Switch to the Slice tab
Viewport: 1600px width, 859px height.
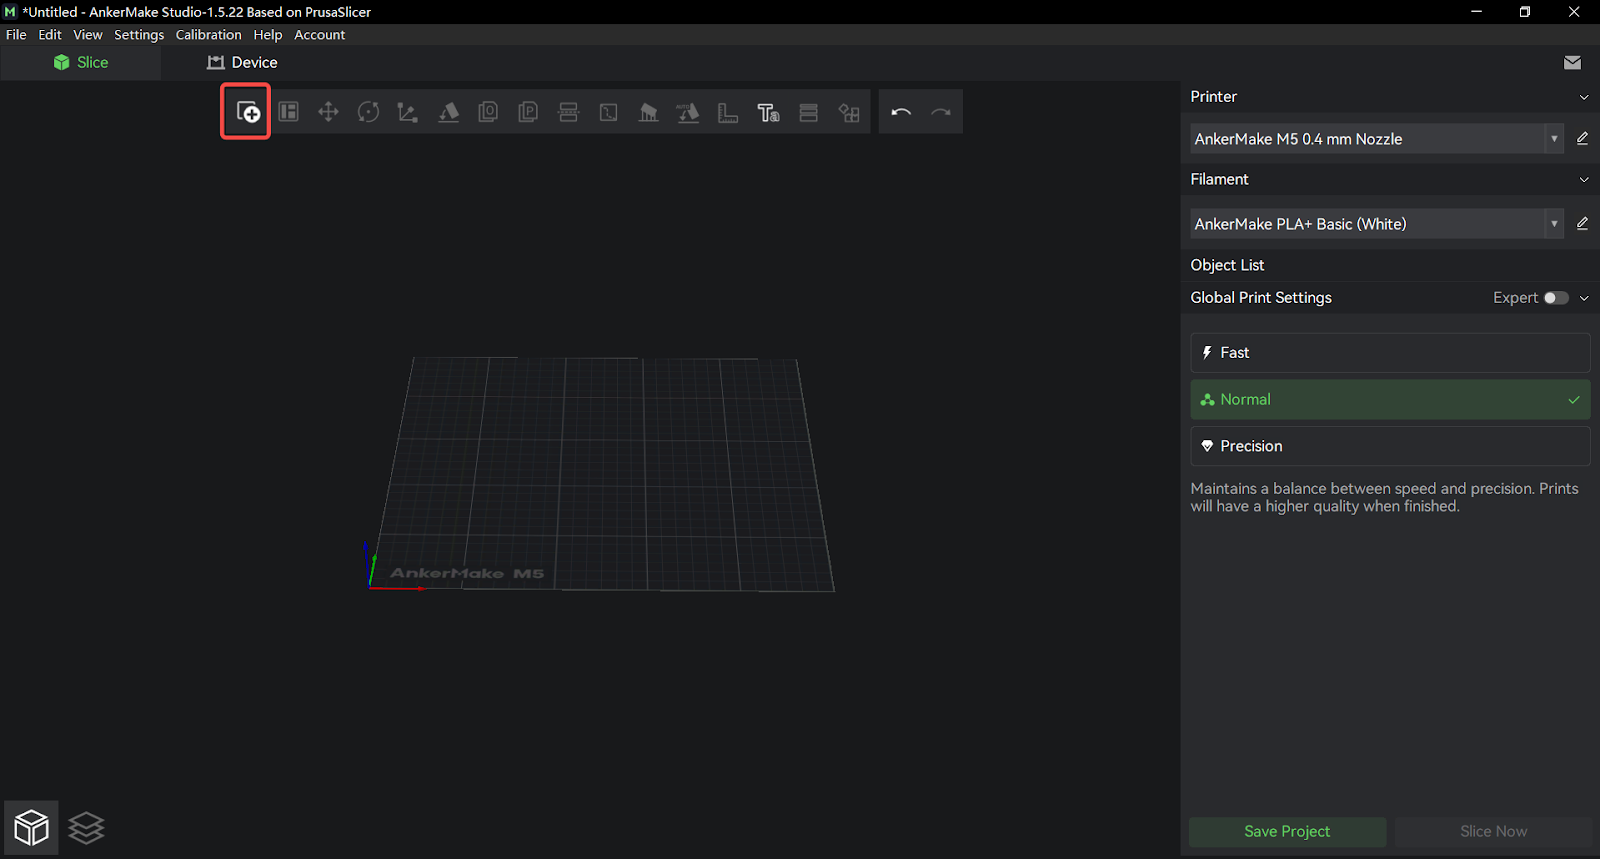(x=80, y=62)
